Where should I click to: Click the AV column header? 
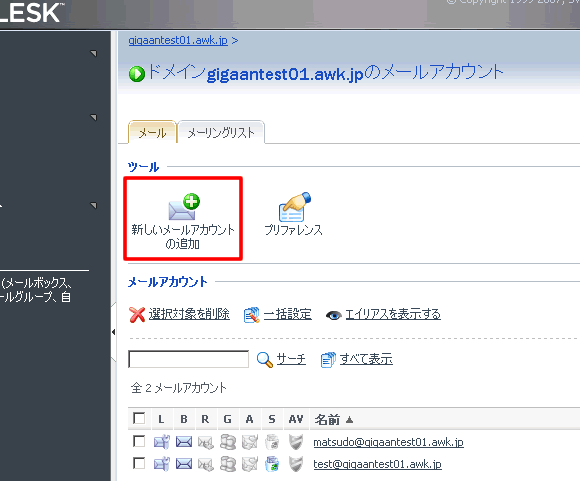pyautogui.click(x=296, y=419)
